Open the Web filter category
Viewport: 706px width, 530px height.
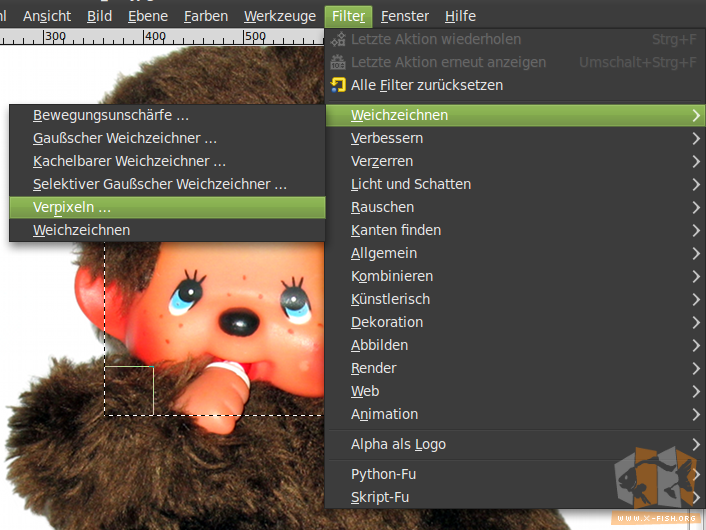[515, 391]
